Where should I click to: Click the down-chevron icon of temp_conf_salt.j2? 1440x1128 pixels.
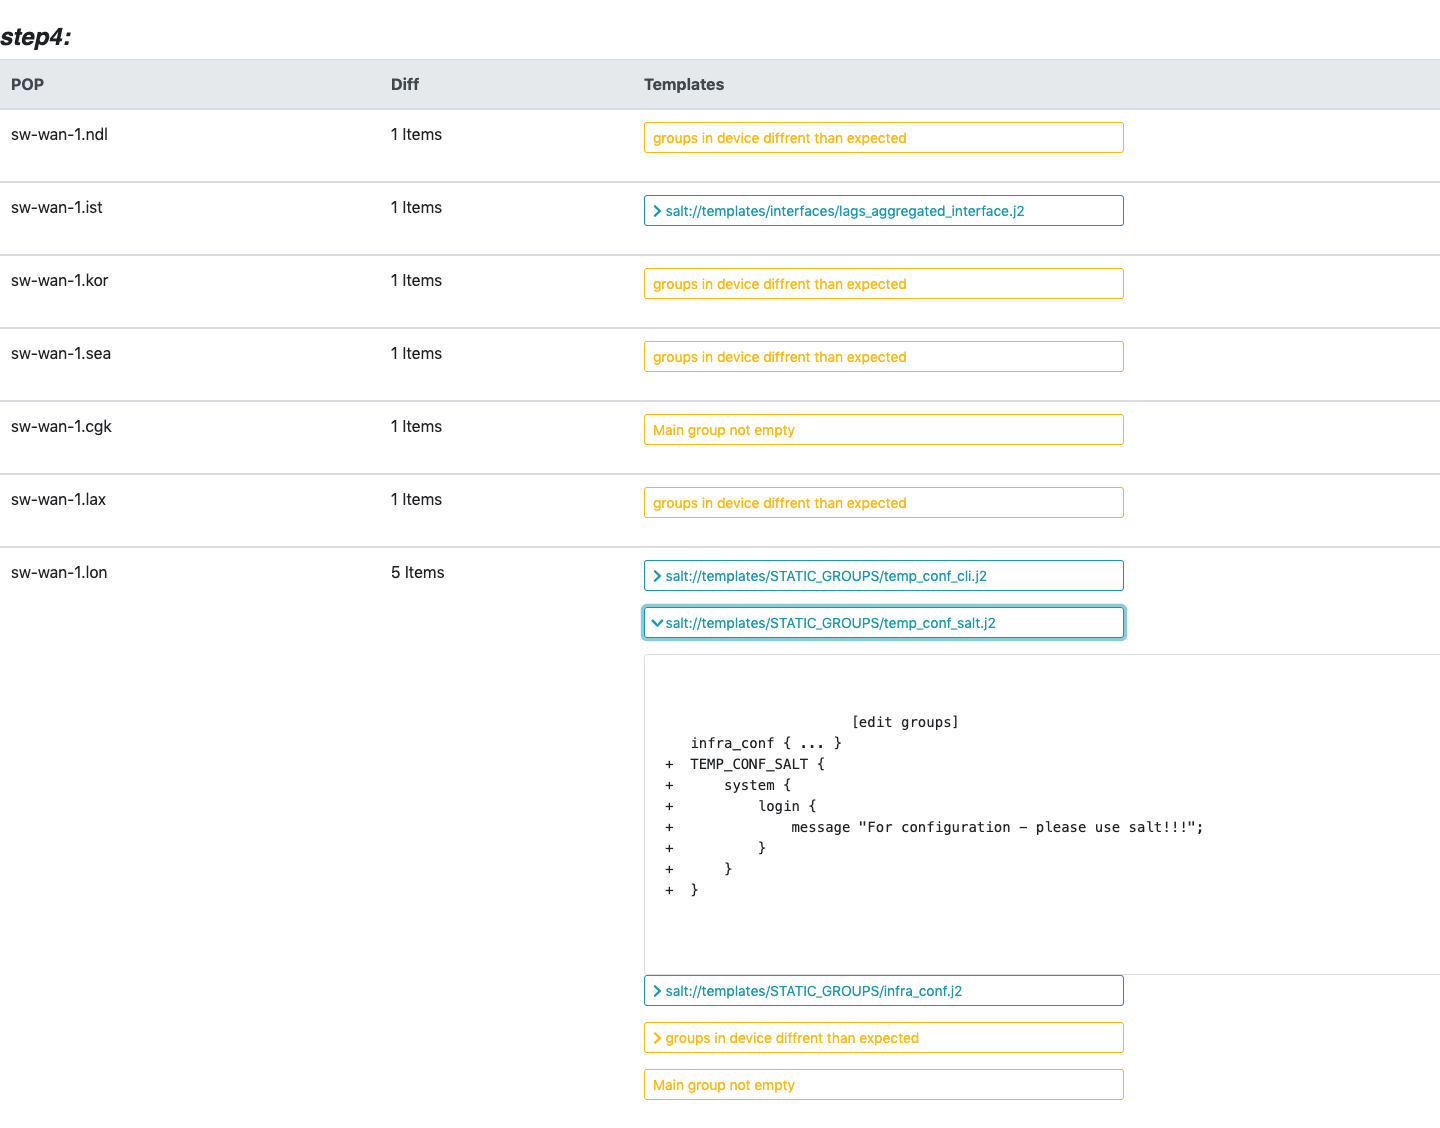[x=657, y=623]
